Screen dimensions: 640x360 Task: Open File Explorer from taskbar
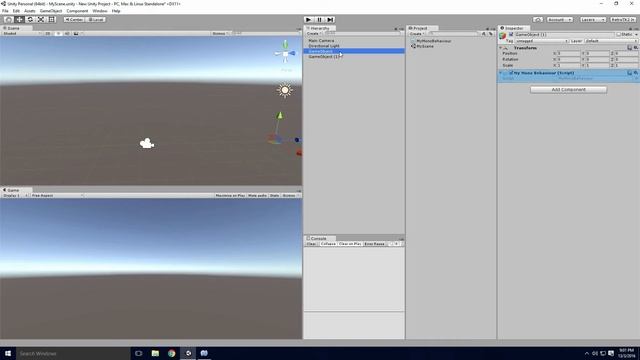(x=155, y=353)
